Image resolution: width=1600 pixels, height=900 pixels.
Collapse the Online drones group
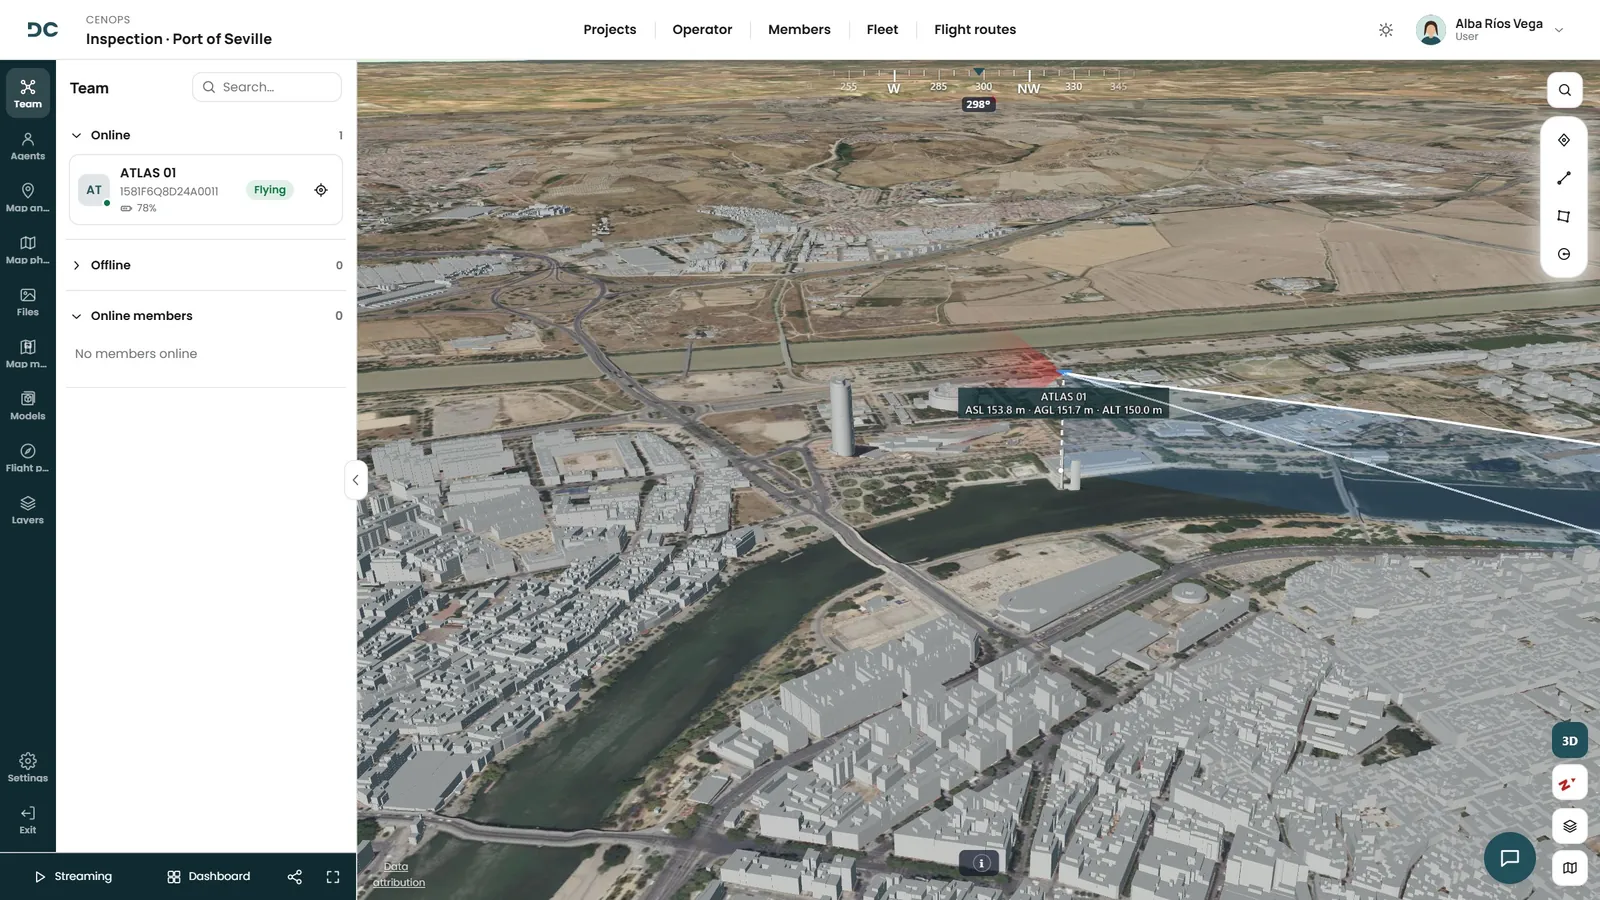click(77, 136)
